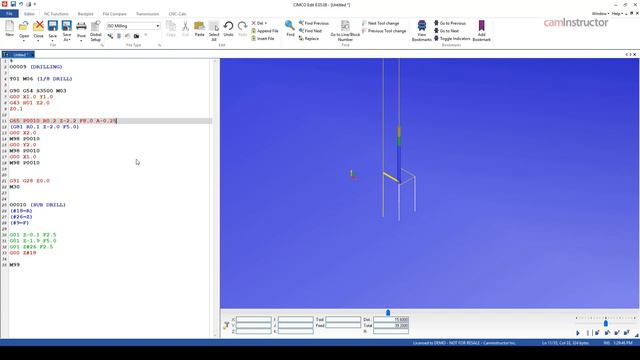Click the first small icon under ISO Milling
Screen dimensions: 640x360
point(110,36)
